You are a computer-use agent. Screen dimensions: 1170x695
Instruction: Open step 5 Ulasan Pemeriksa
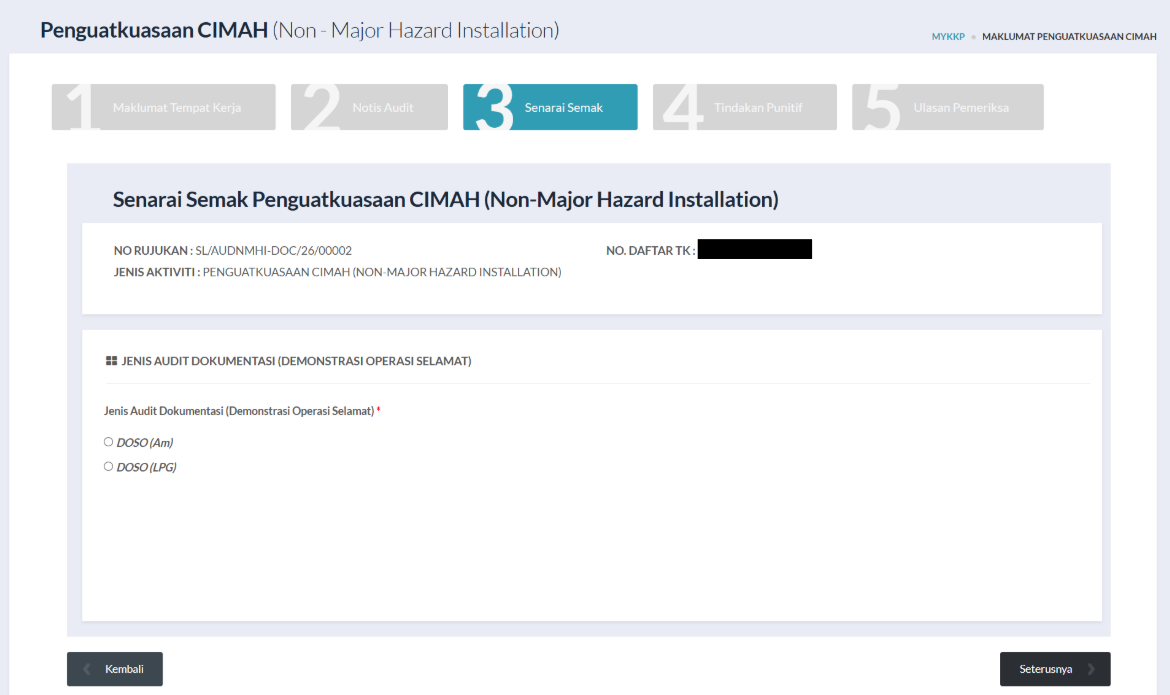pos(948,107)
